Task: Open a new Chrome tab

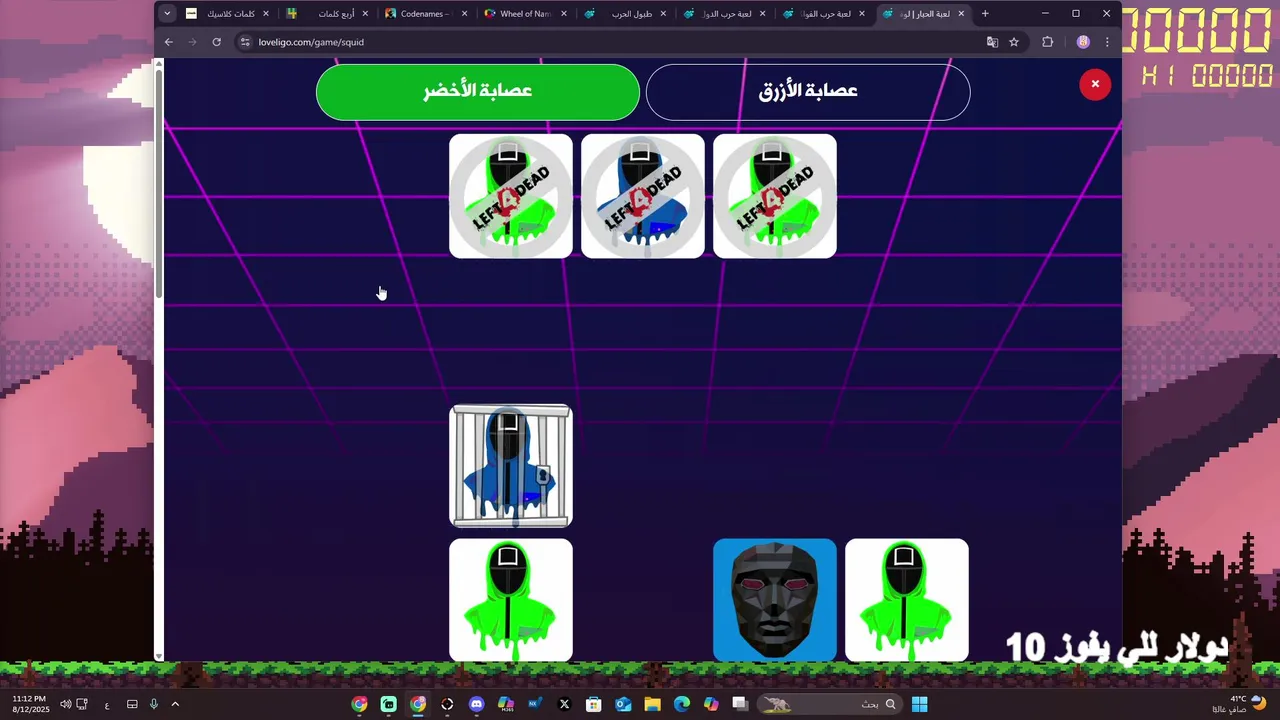Action: pos(985,14)
